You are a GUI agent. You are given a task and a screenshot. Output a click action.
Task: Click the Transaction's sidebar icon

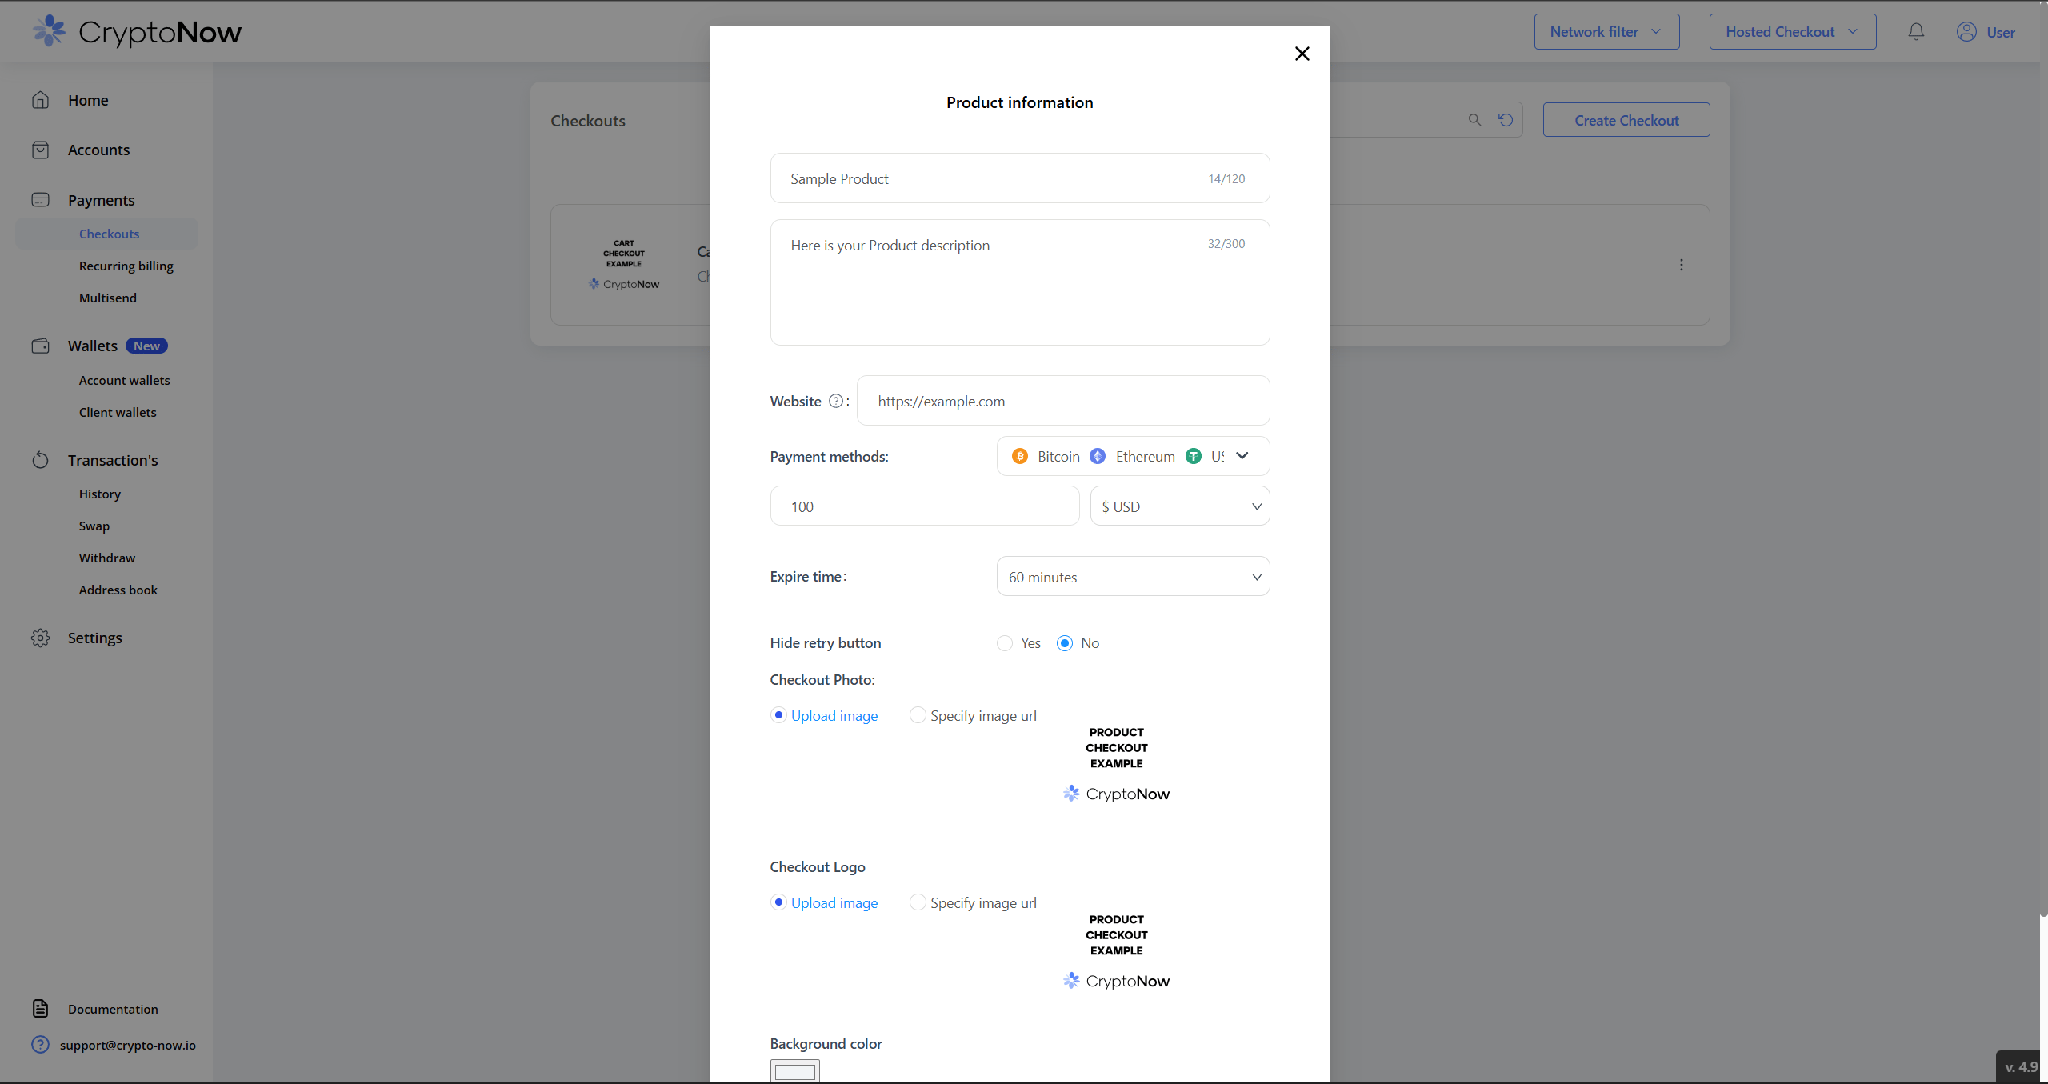pyautogui.click(x=40, y=460)
